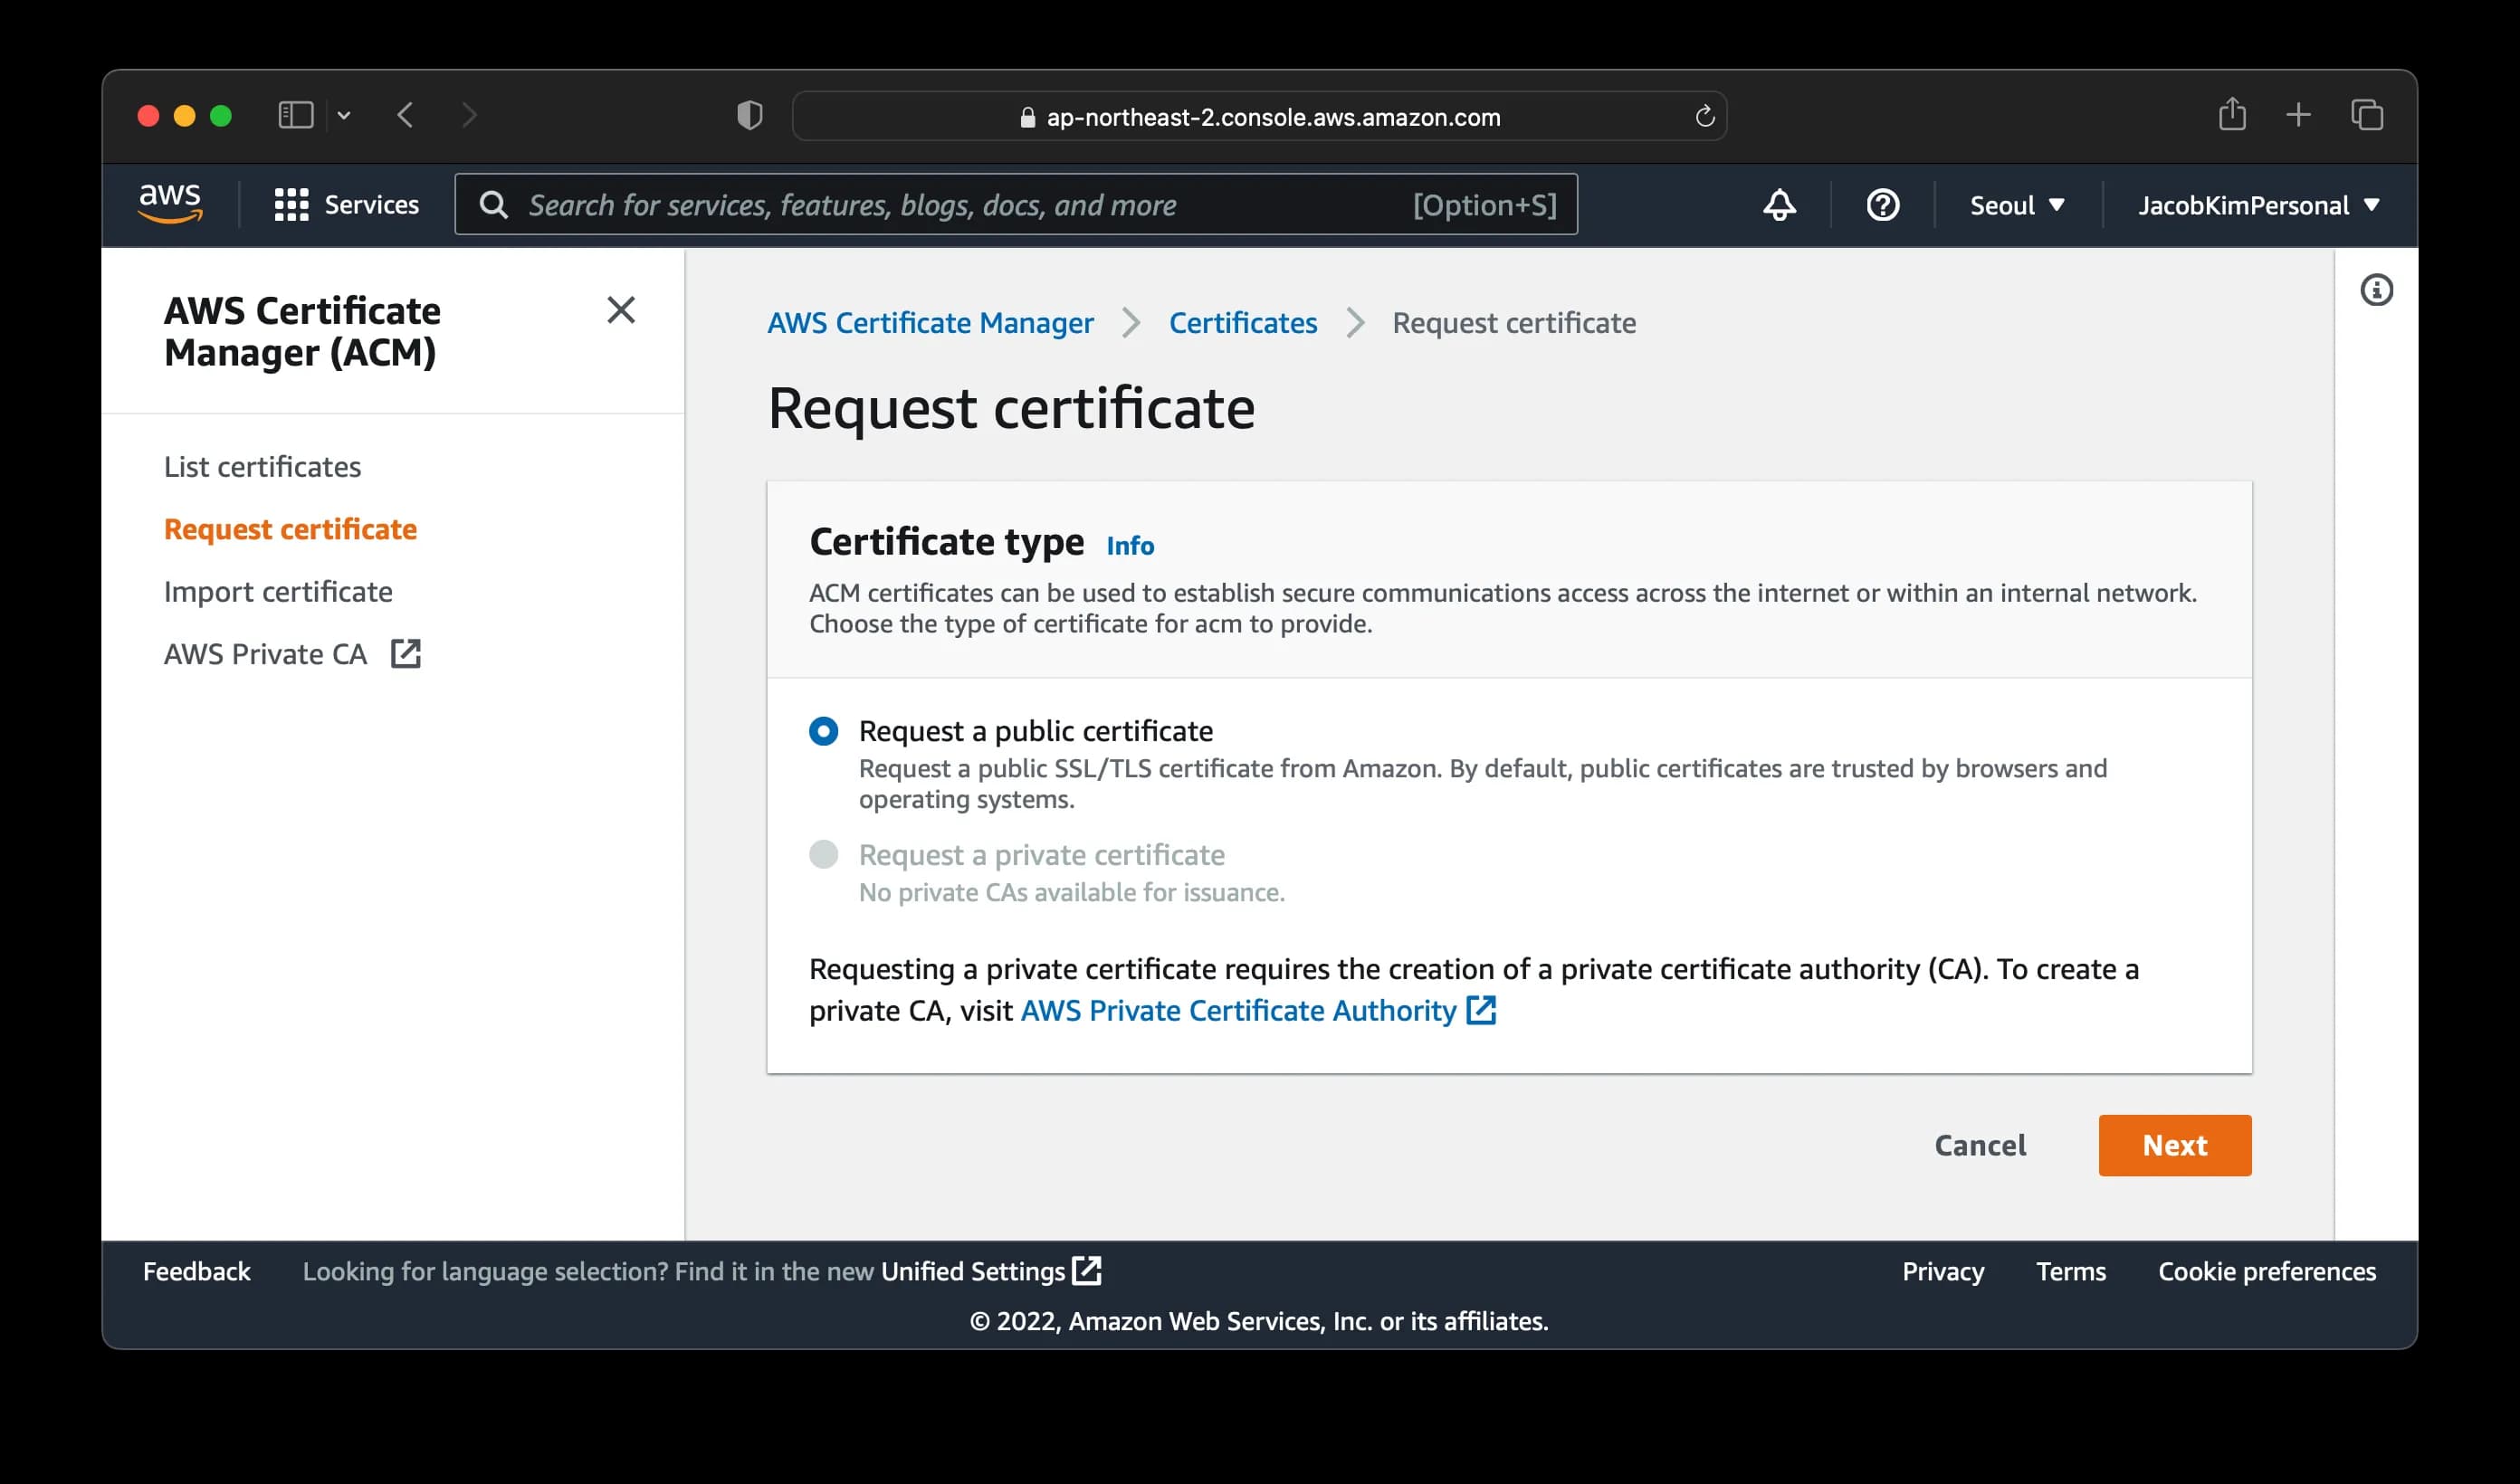Open the AWS Services menu

click(347, 204)
